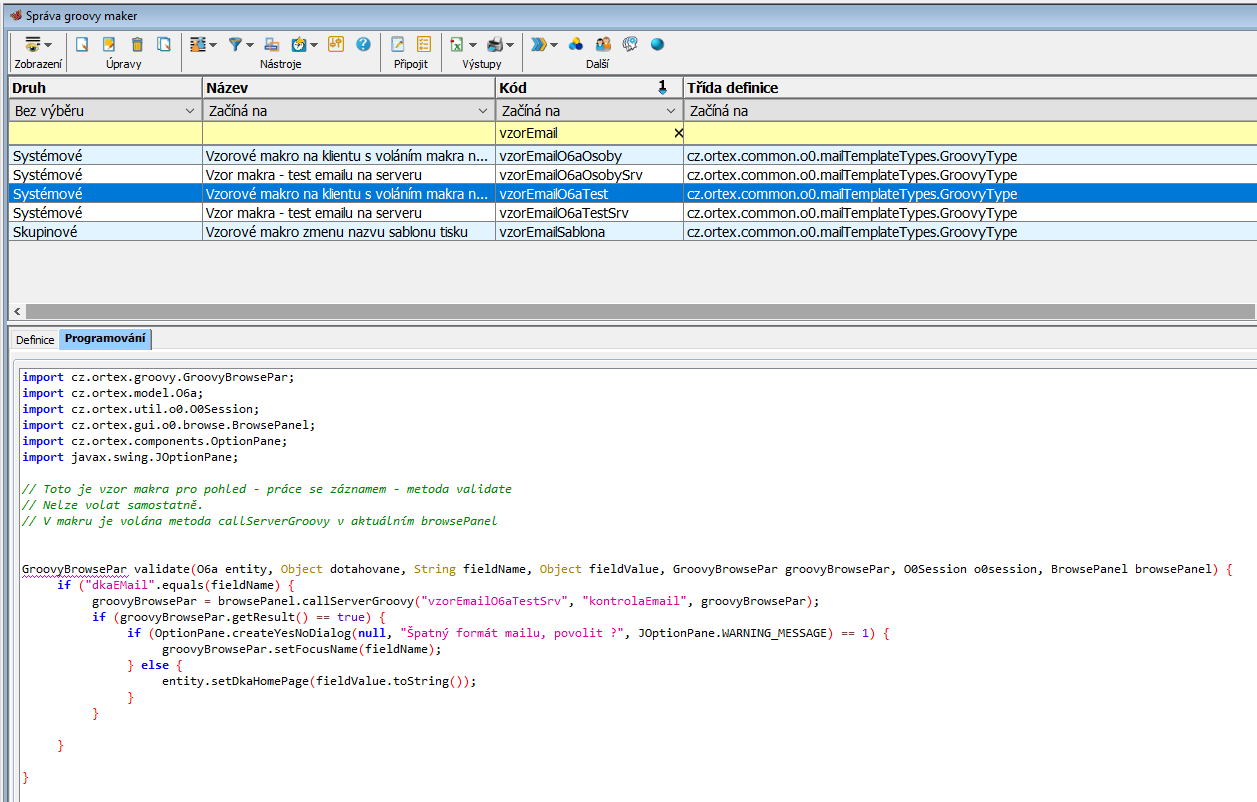
Task: Select the vzorEmailSablona row
Action: (552, 232)
